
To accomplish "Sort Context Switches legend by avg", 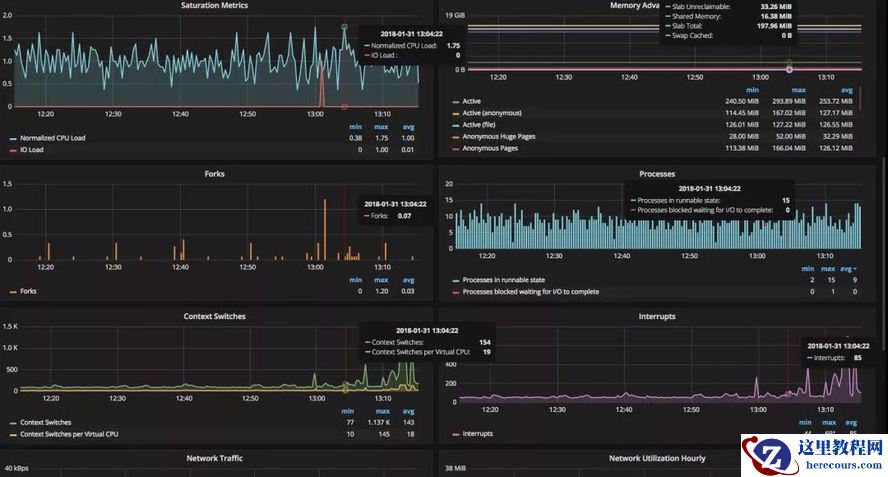I will click(x=408, y=411).
